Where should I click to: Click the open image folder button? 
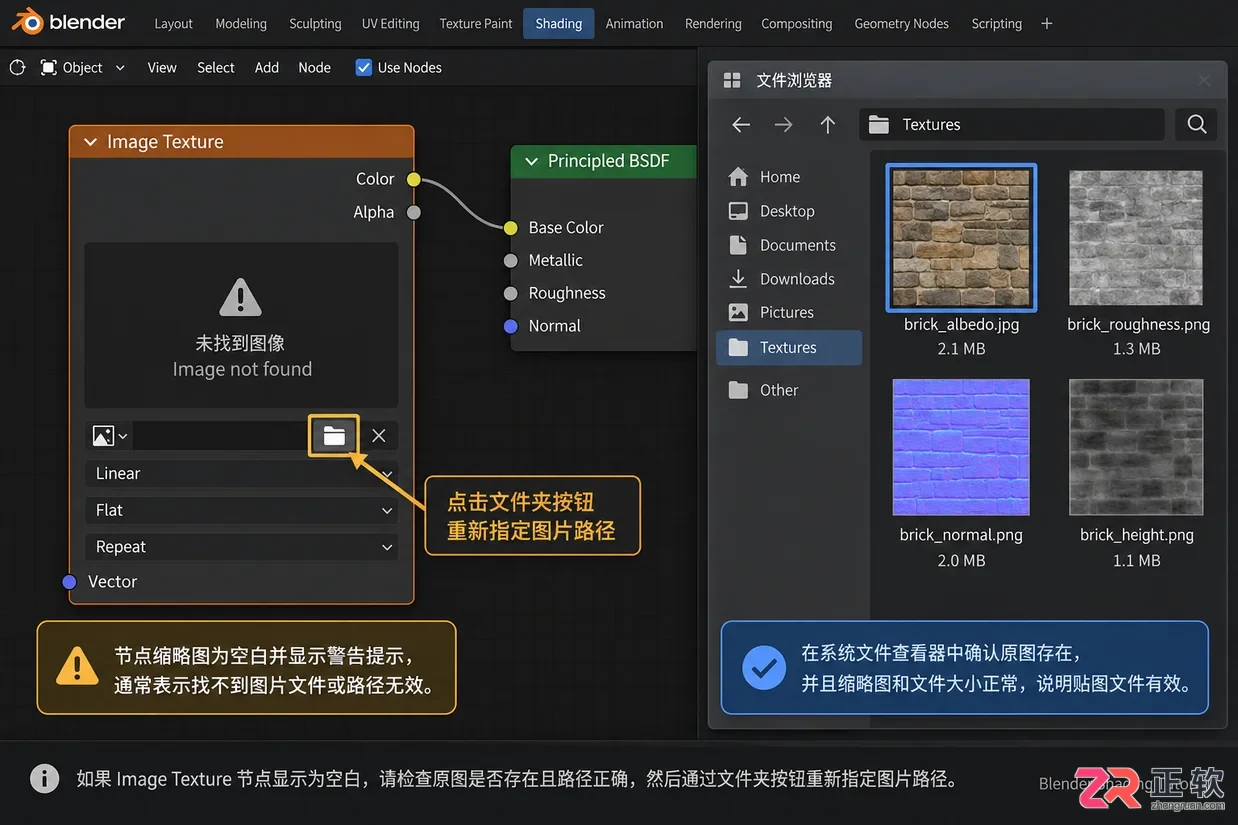(x=334, y=436)
